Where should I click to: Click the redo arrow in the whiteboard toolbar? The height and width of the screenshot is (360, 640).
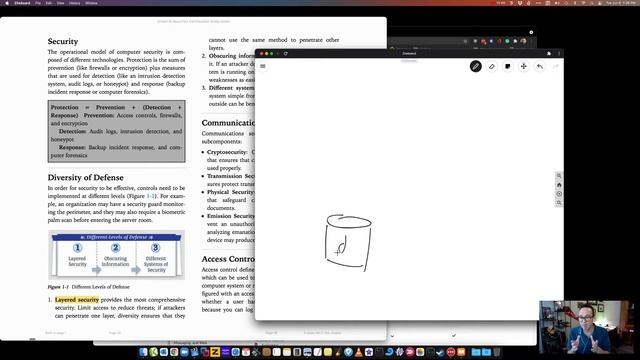coord(556,66)
